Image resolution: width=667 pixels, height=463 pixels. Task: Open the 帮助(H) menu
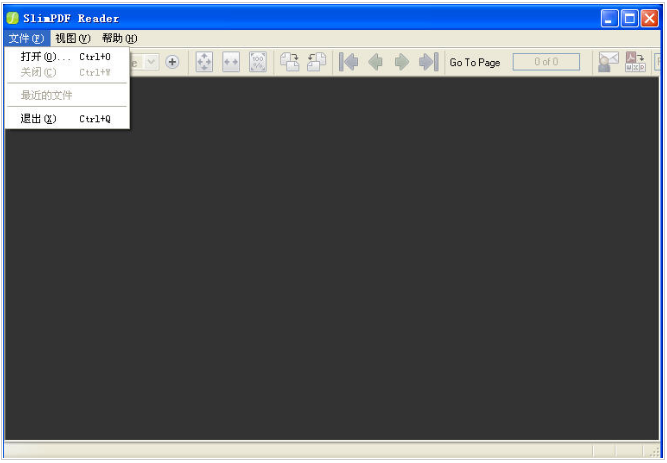120,38
